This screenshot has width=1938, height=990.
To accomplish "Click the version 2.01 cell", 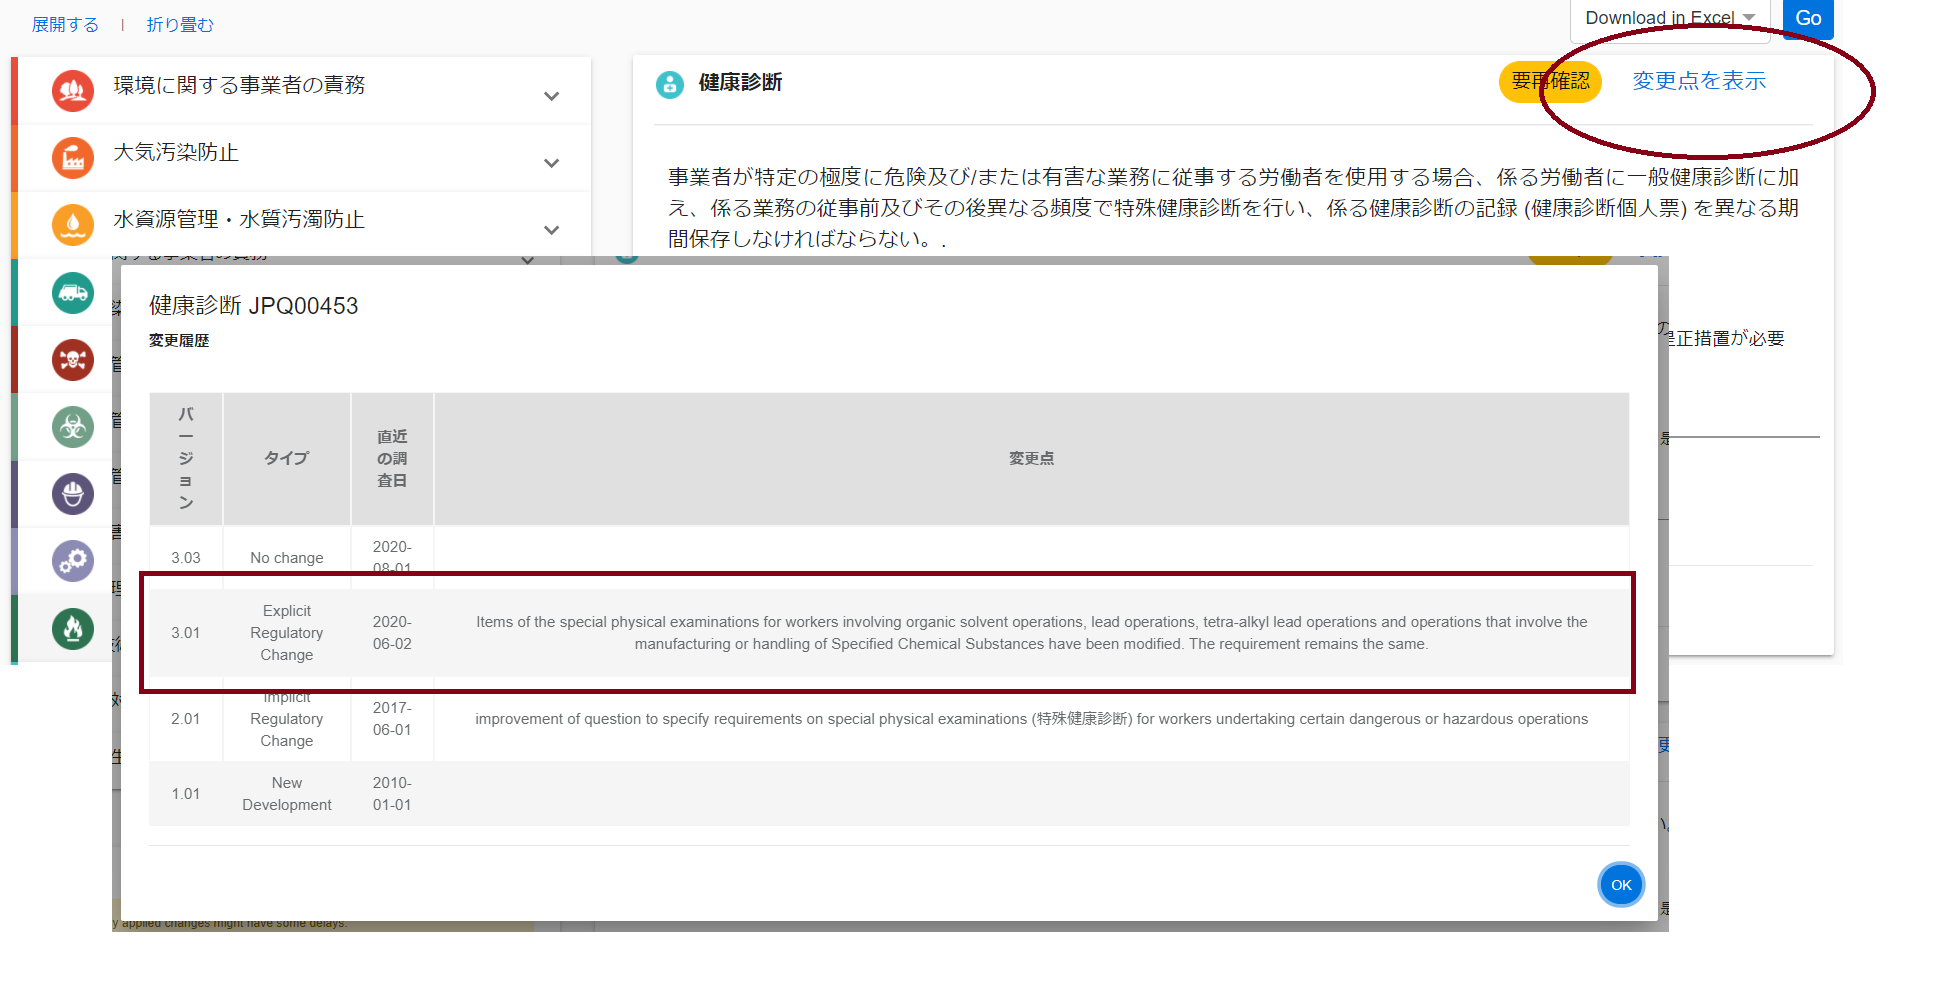I will point(186,719).
